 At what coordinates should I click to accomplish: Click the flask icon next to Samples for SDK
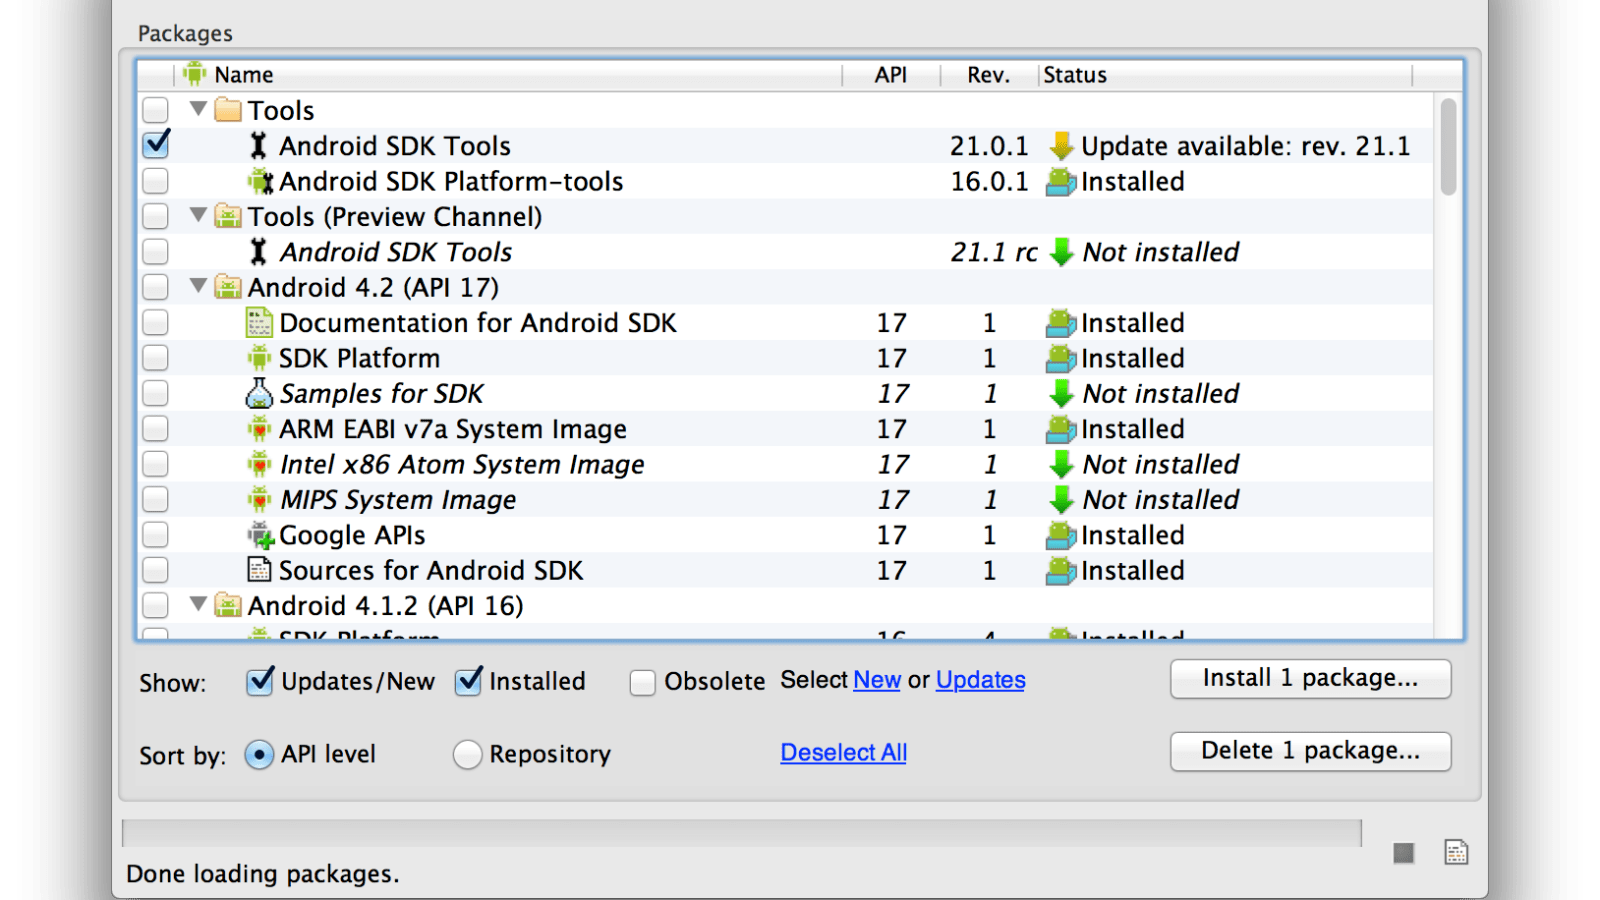(259, 393)
